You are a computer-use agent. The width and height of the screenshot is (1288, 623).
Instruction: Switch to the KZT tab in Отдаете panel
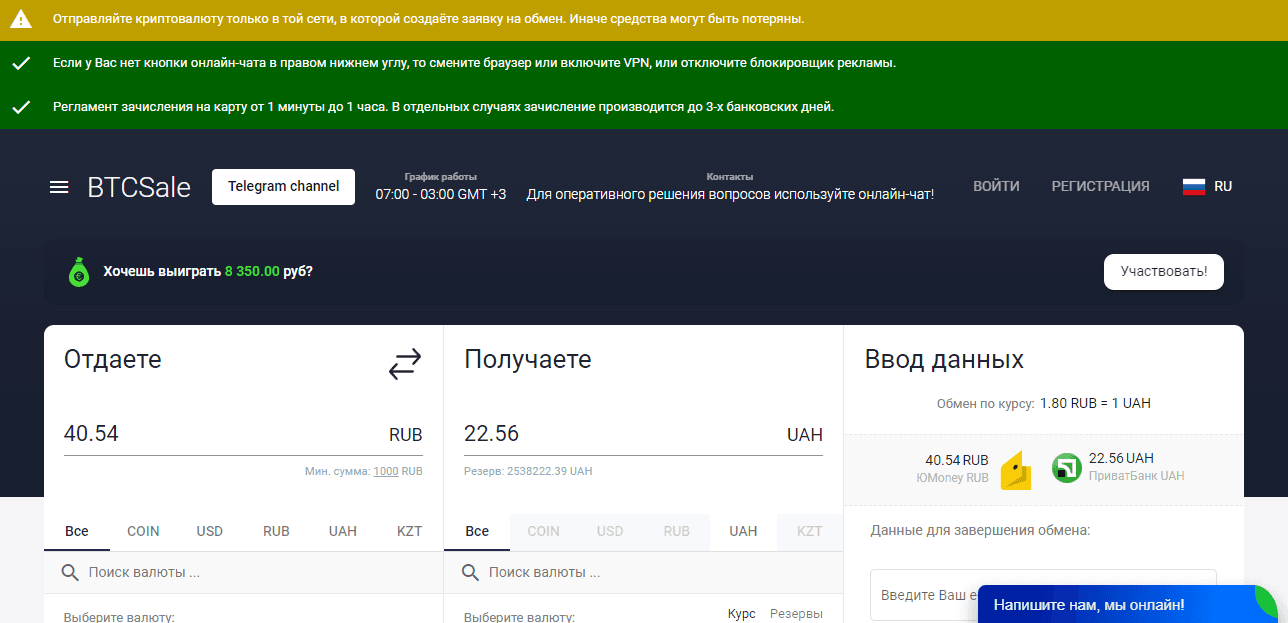tap(409, 531)
